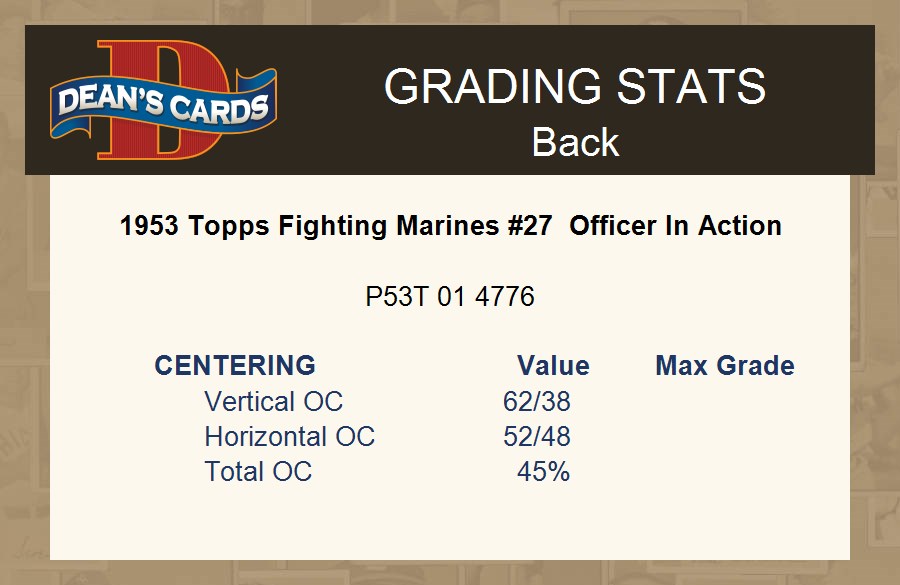Click the GRADING STATS heading
The width and height of the screenshot is (900, 585).
tap(575, 87)
